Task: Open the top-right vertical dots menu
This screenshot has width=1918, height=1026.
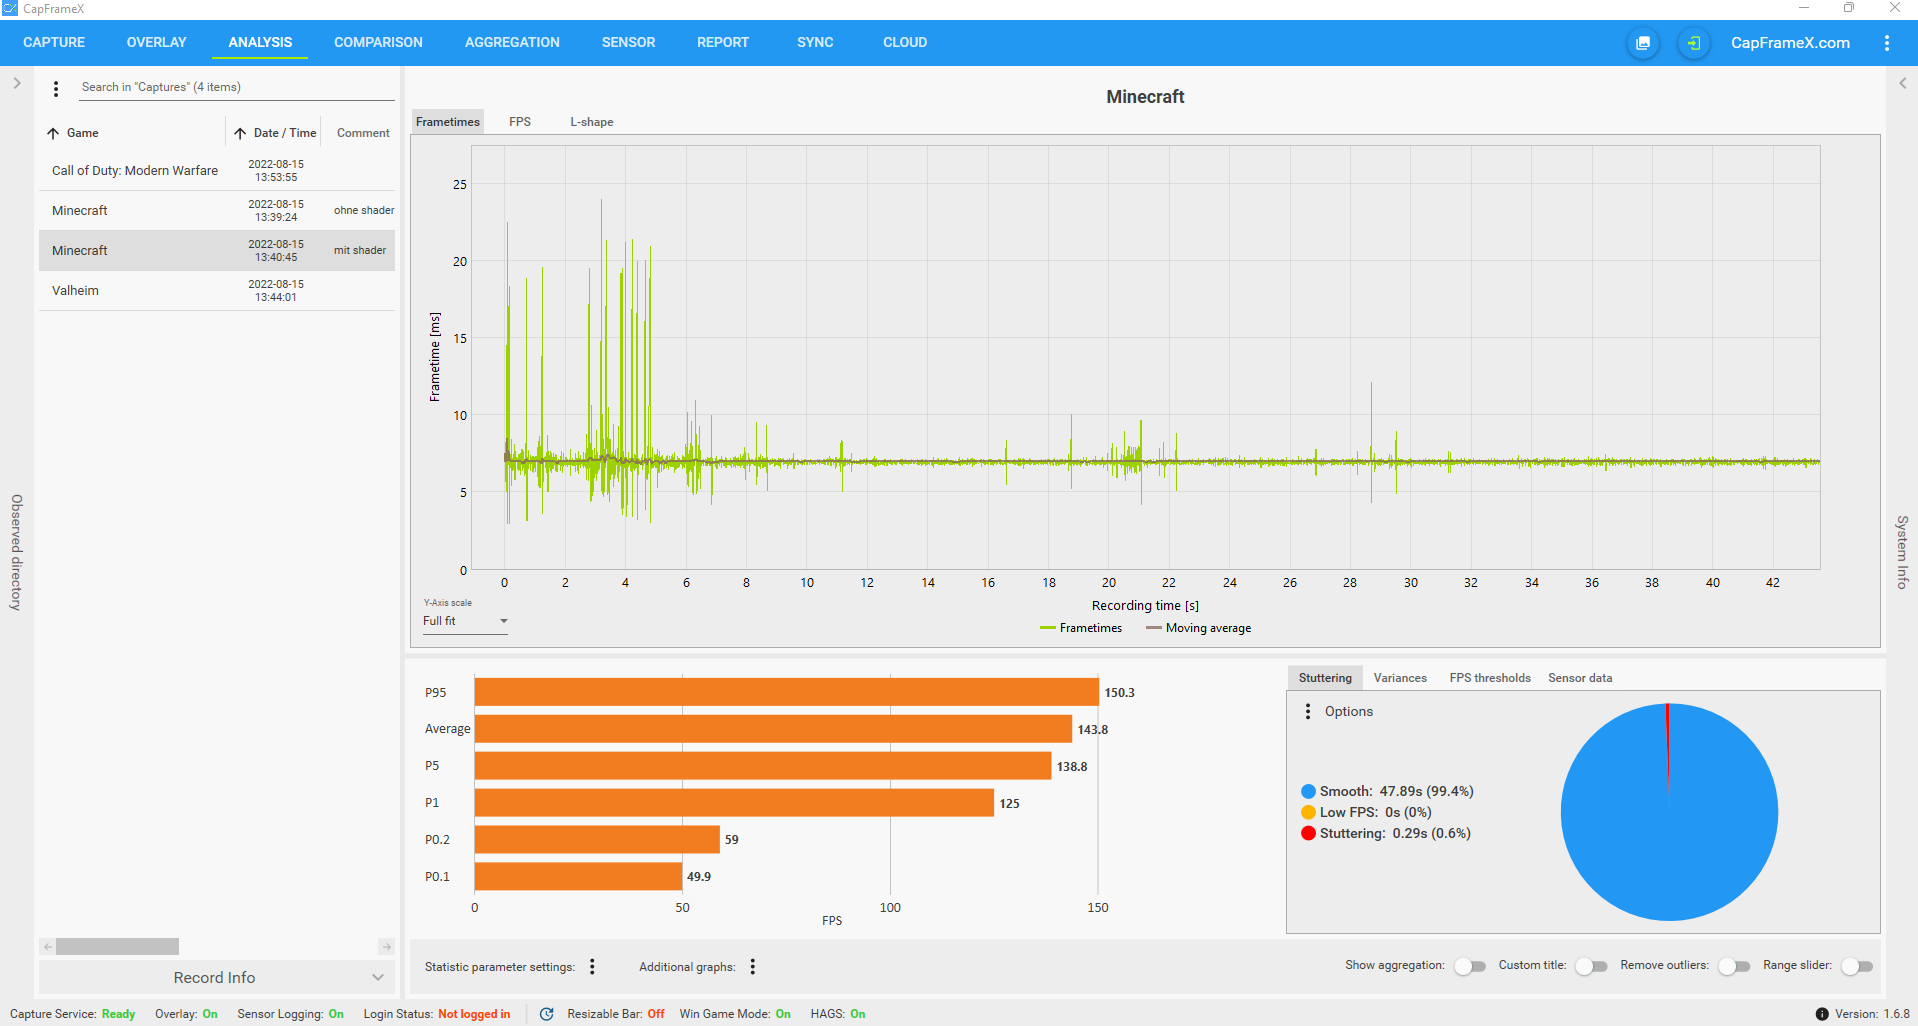Action: point(1886,43)
